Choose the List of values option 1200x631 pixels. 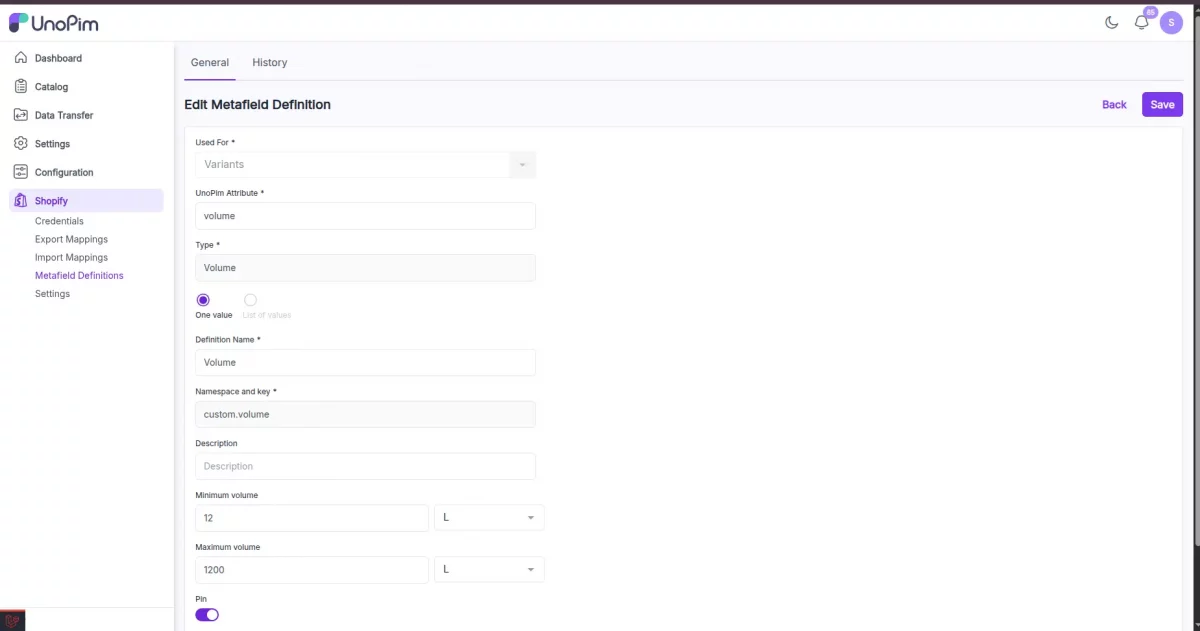[250, 300]
